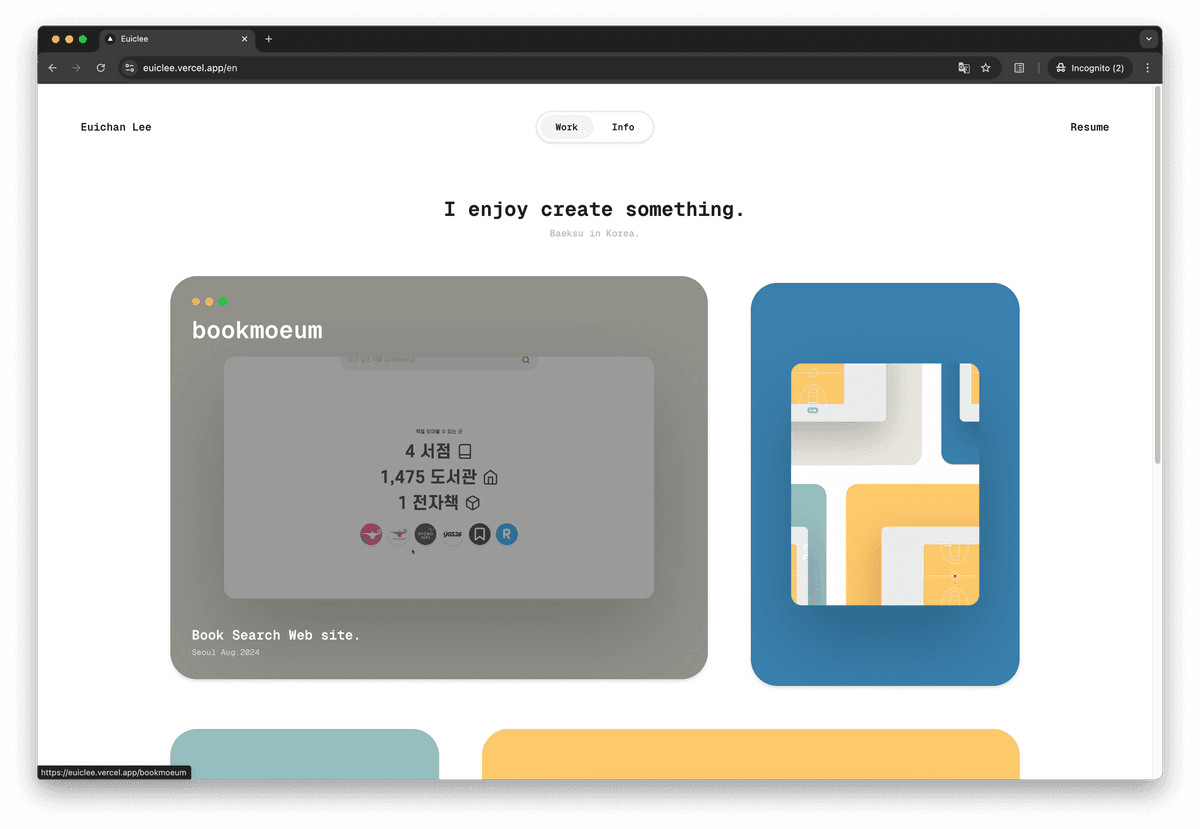Open the Incognito (2) profile menu
Viewport: 1200px width, 829px height.
pyautogui.click(x=1089, y=68)
